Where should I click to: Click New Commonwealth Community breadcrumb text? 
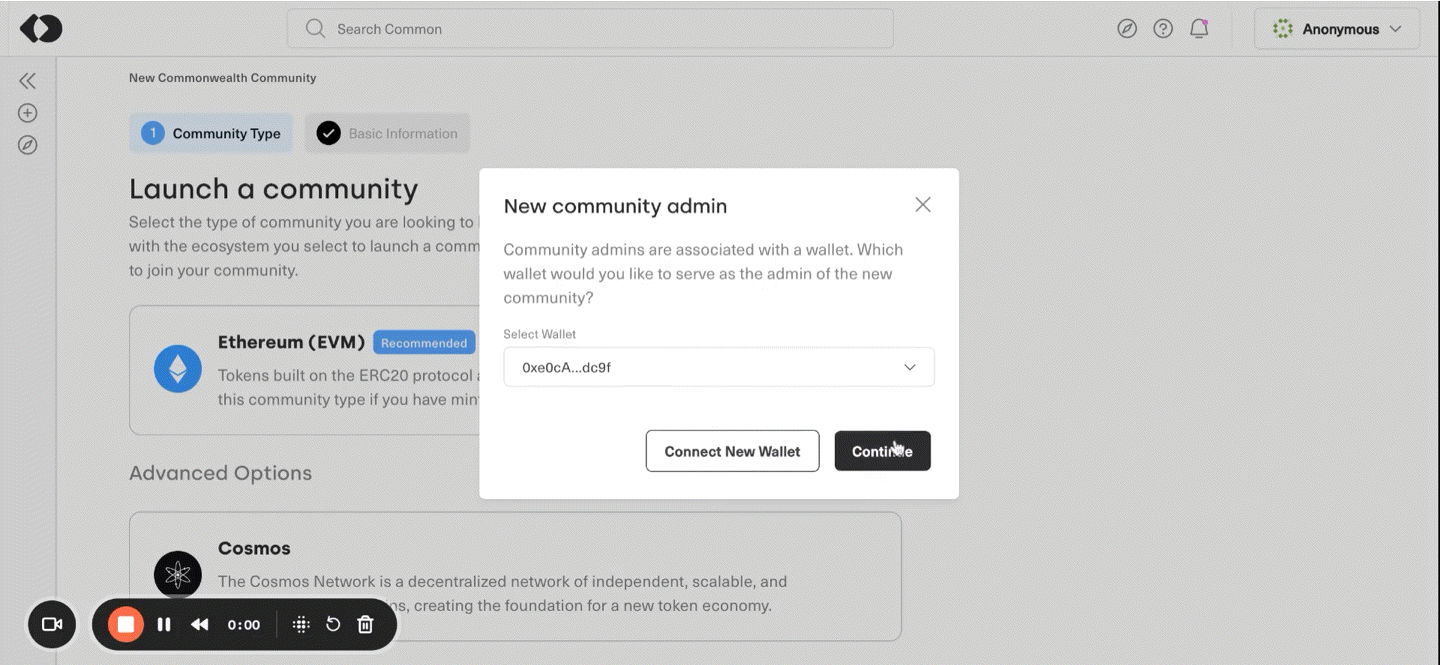(222, 78)
